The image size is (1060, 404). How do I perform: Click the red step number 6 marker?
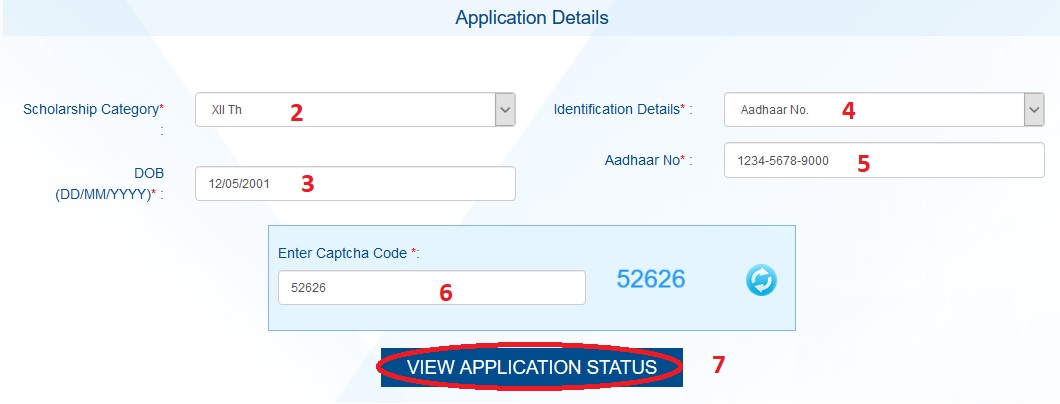(446, 292)
